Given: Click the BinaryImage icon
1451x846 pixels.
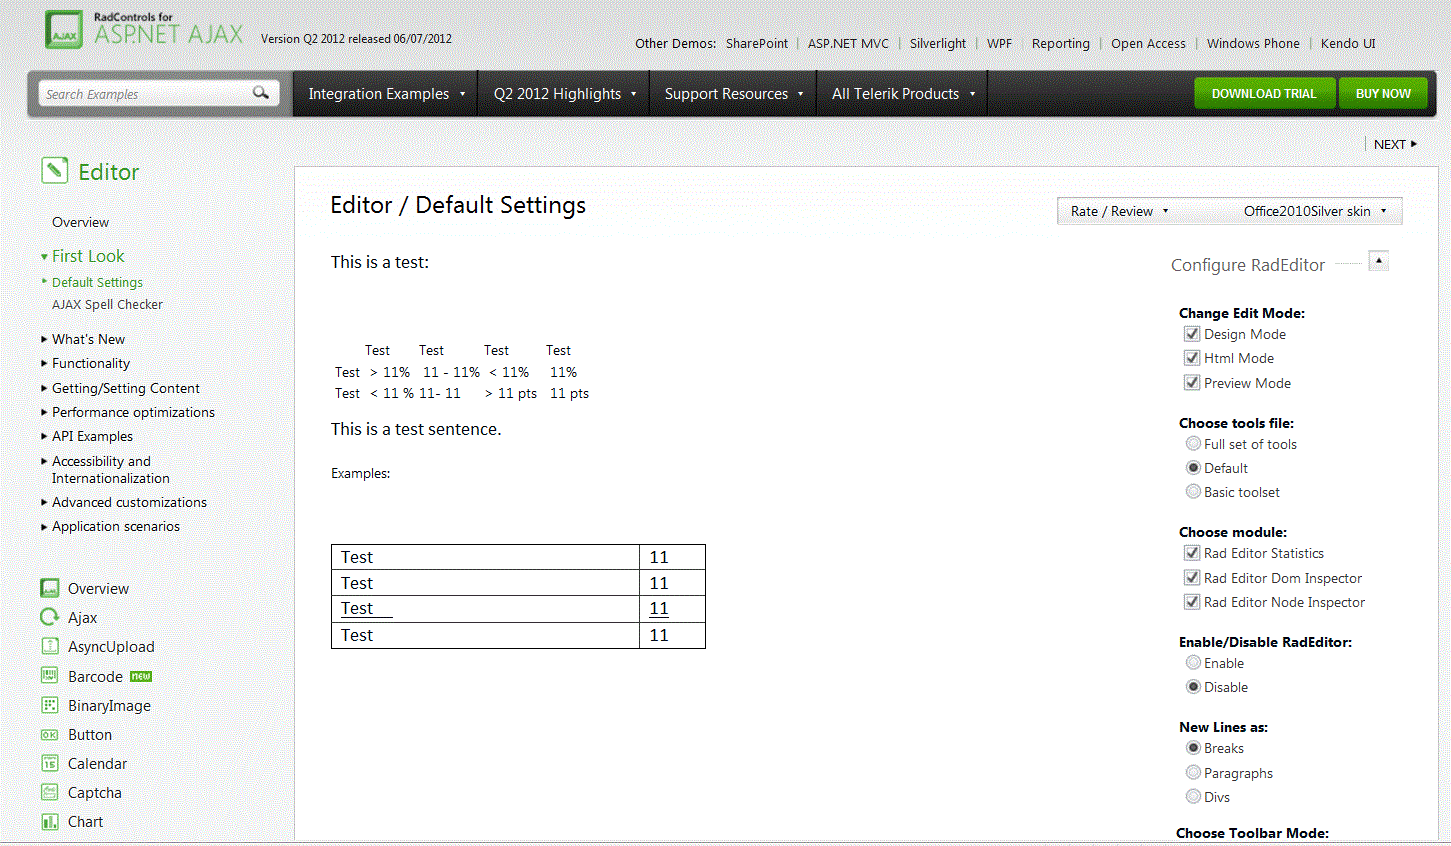Looking at the screenshot, I should tap(50, 705).
